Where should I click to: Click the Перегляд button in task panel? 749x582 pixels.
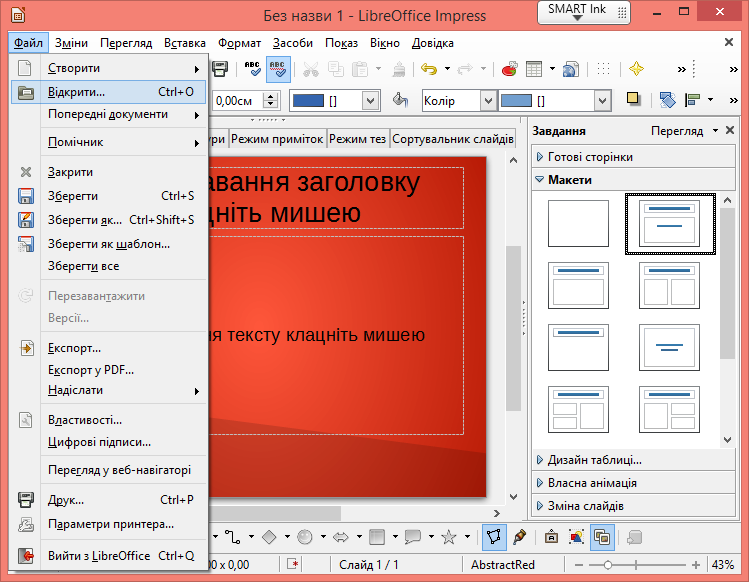pyautogui.click(x=676, y=131)
